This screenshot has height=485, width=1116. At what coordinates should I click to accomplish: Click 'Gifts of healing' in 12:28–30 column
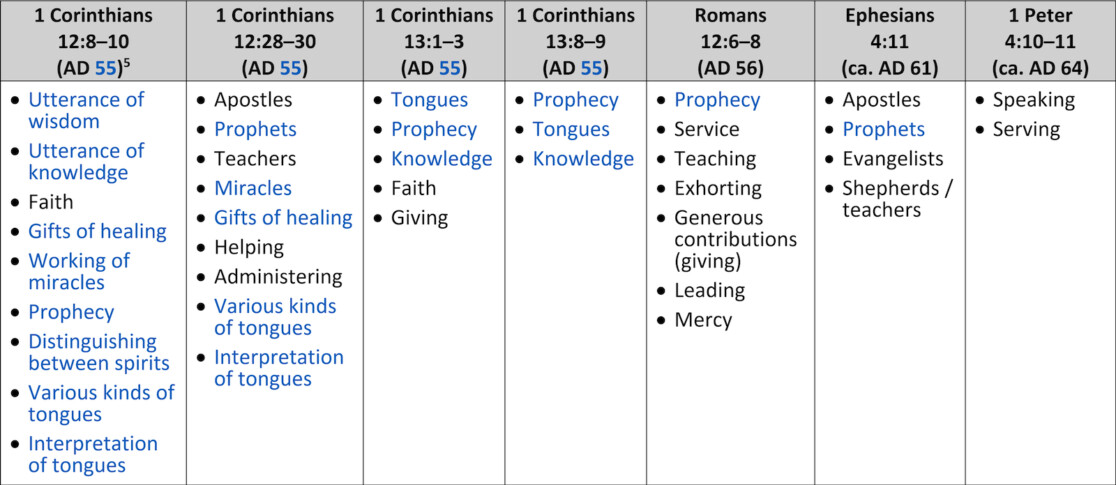[283, 217]
